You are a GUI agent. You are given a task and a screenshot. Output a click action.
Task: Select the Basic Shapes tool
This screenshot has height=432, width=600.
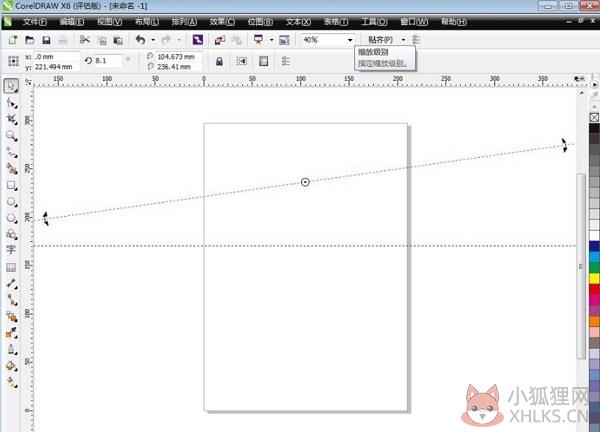pos(11,234)
